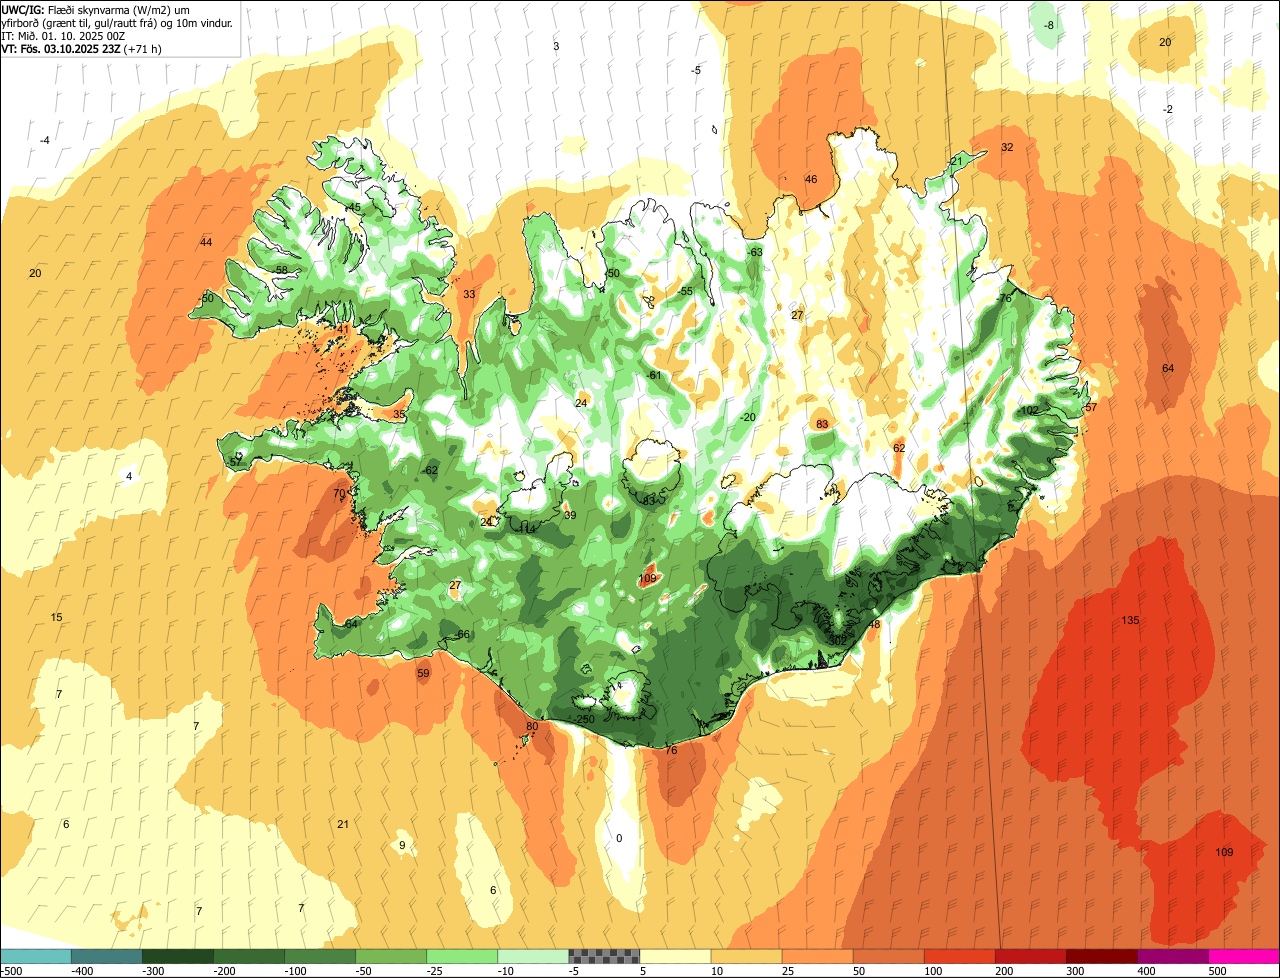Click the magenta legend swatch above 500
This screenshot has width=1280, height=978.
(x=1244, y=956)
